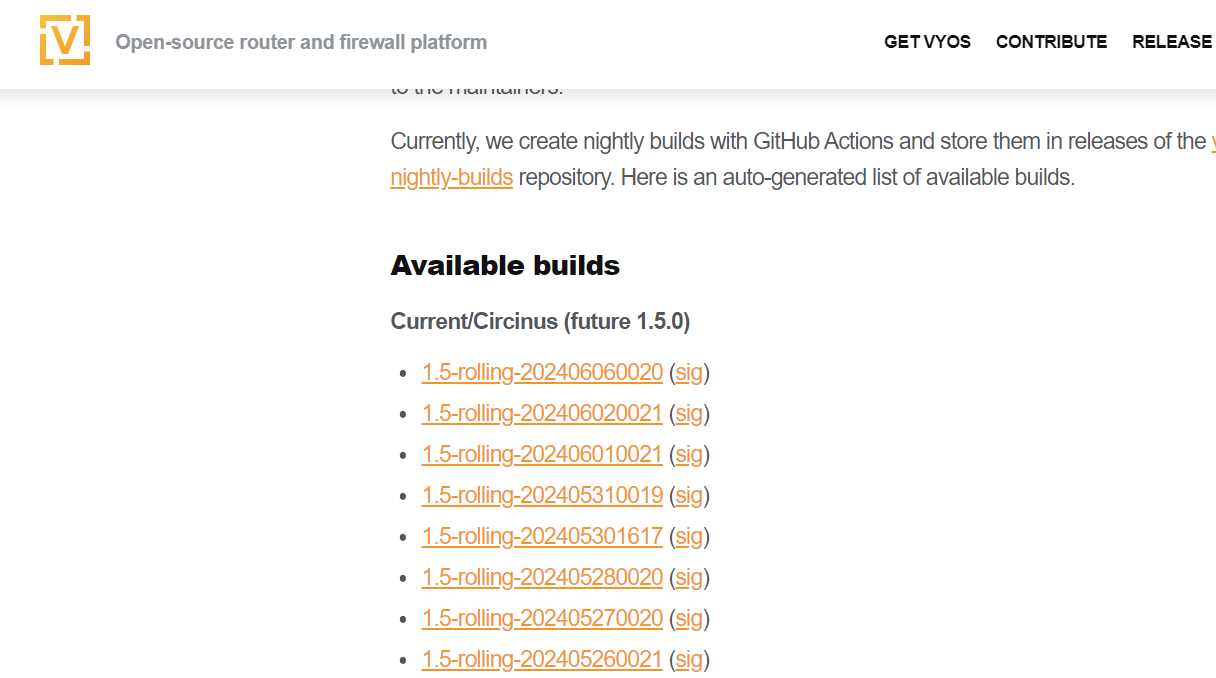Open sig for 1.5-rolling-202405260021
1216x678 pixels.
[689, 660]
